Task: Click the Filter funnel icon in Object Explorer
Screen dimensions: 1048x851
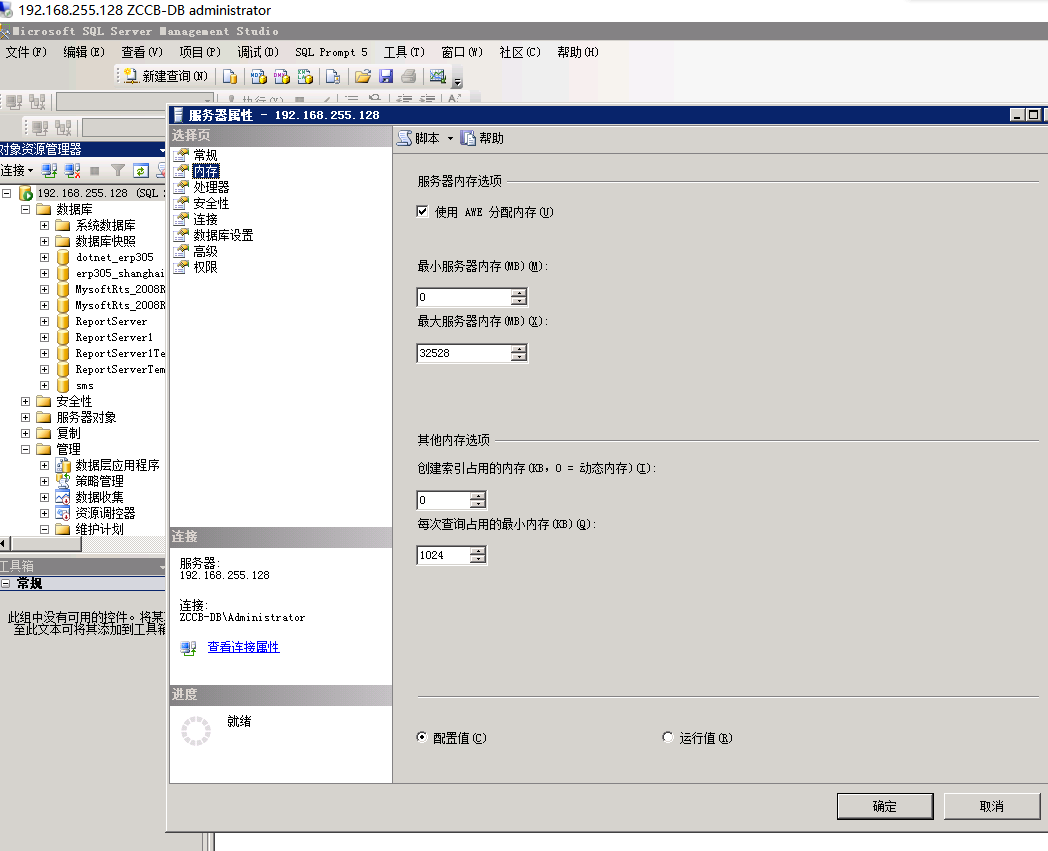Action: (x=118, y=171)
